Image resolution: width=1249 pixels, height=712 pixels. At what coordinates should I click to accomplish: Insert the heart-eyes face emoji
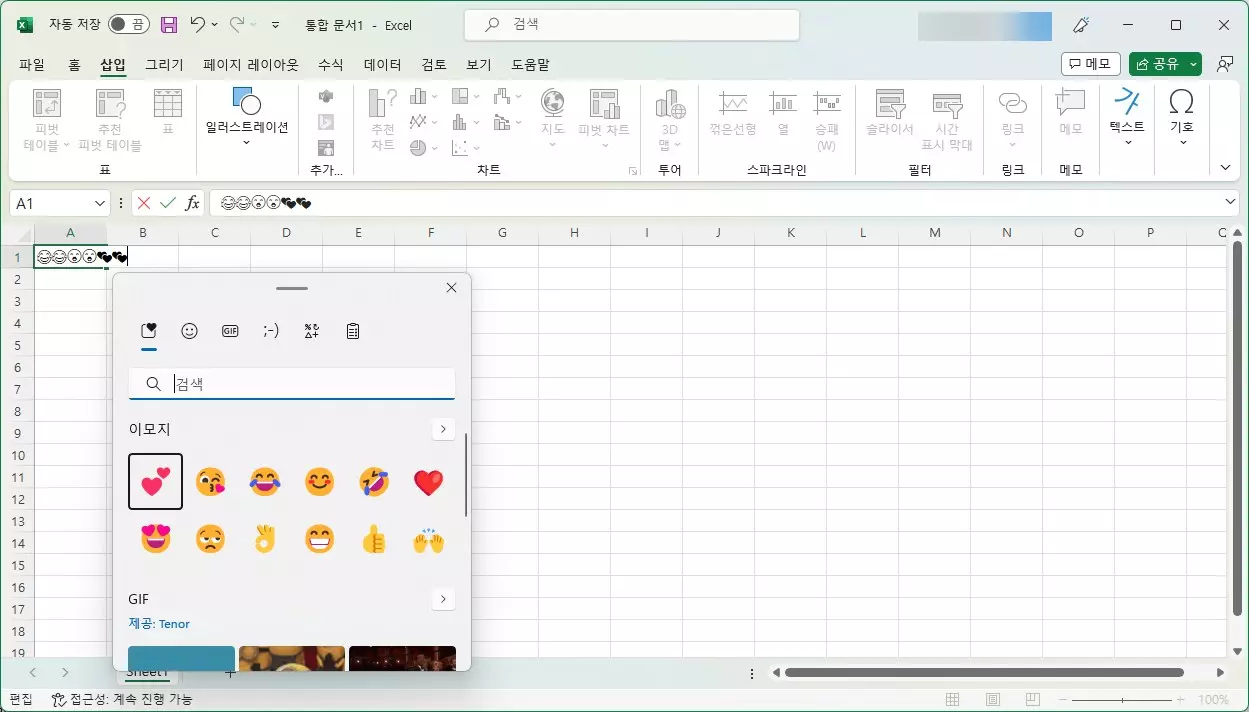[156, 540]
